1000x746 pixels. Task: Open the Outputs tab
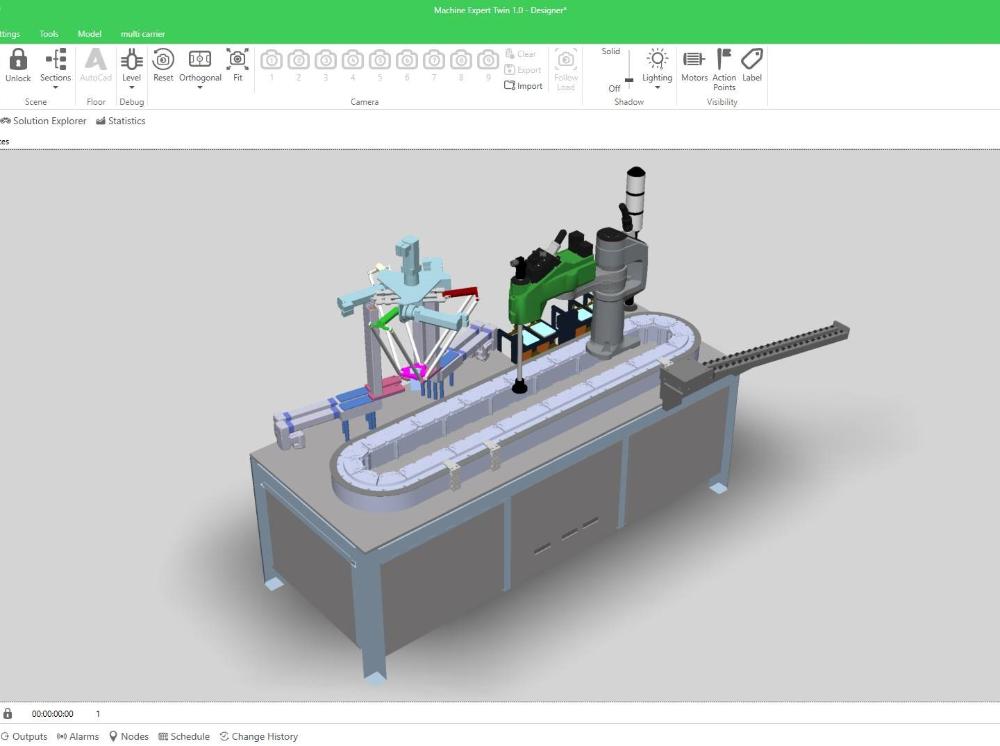click(24, 736)
